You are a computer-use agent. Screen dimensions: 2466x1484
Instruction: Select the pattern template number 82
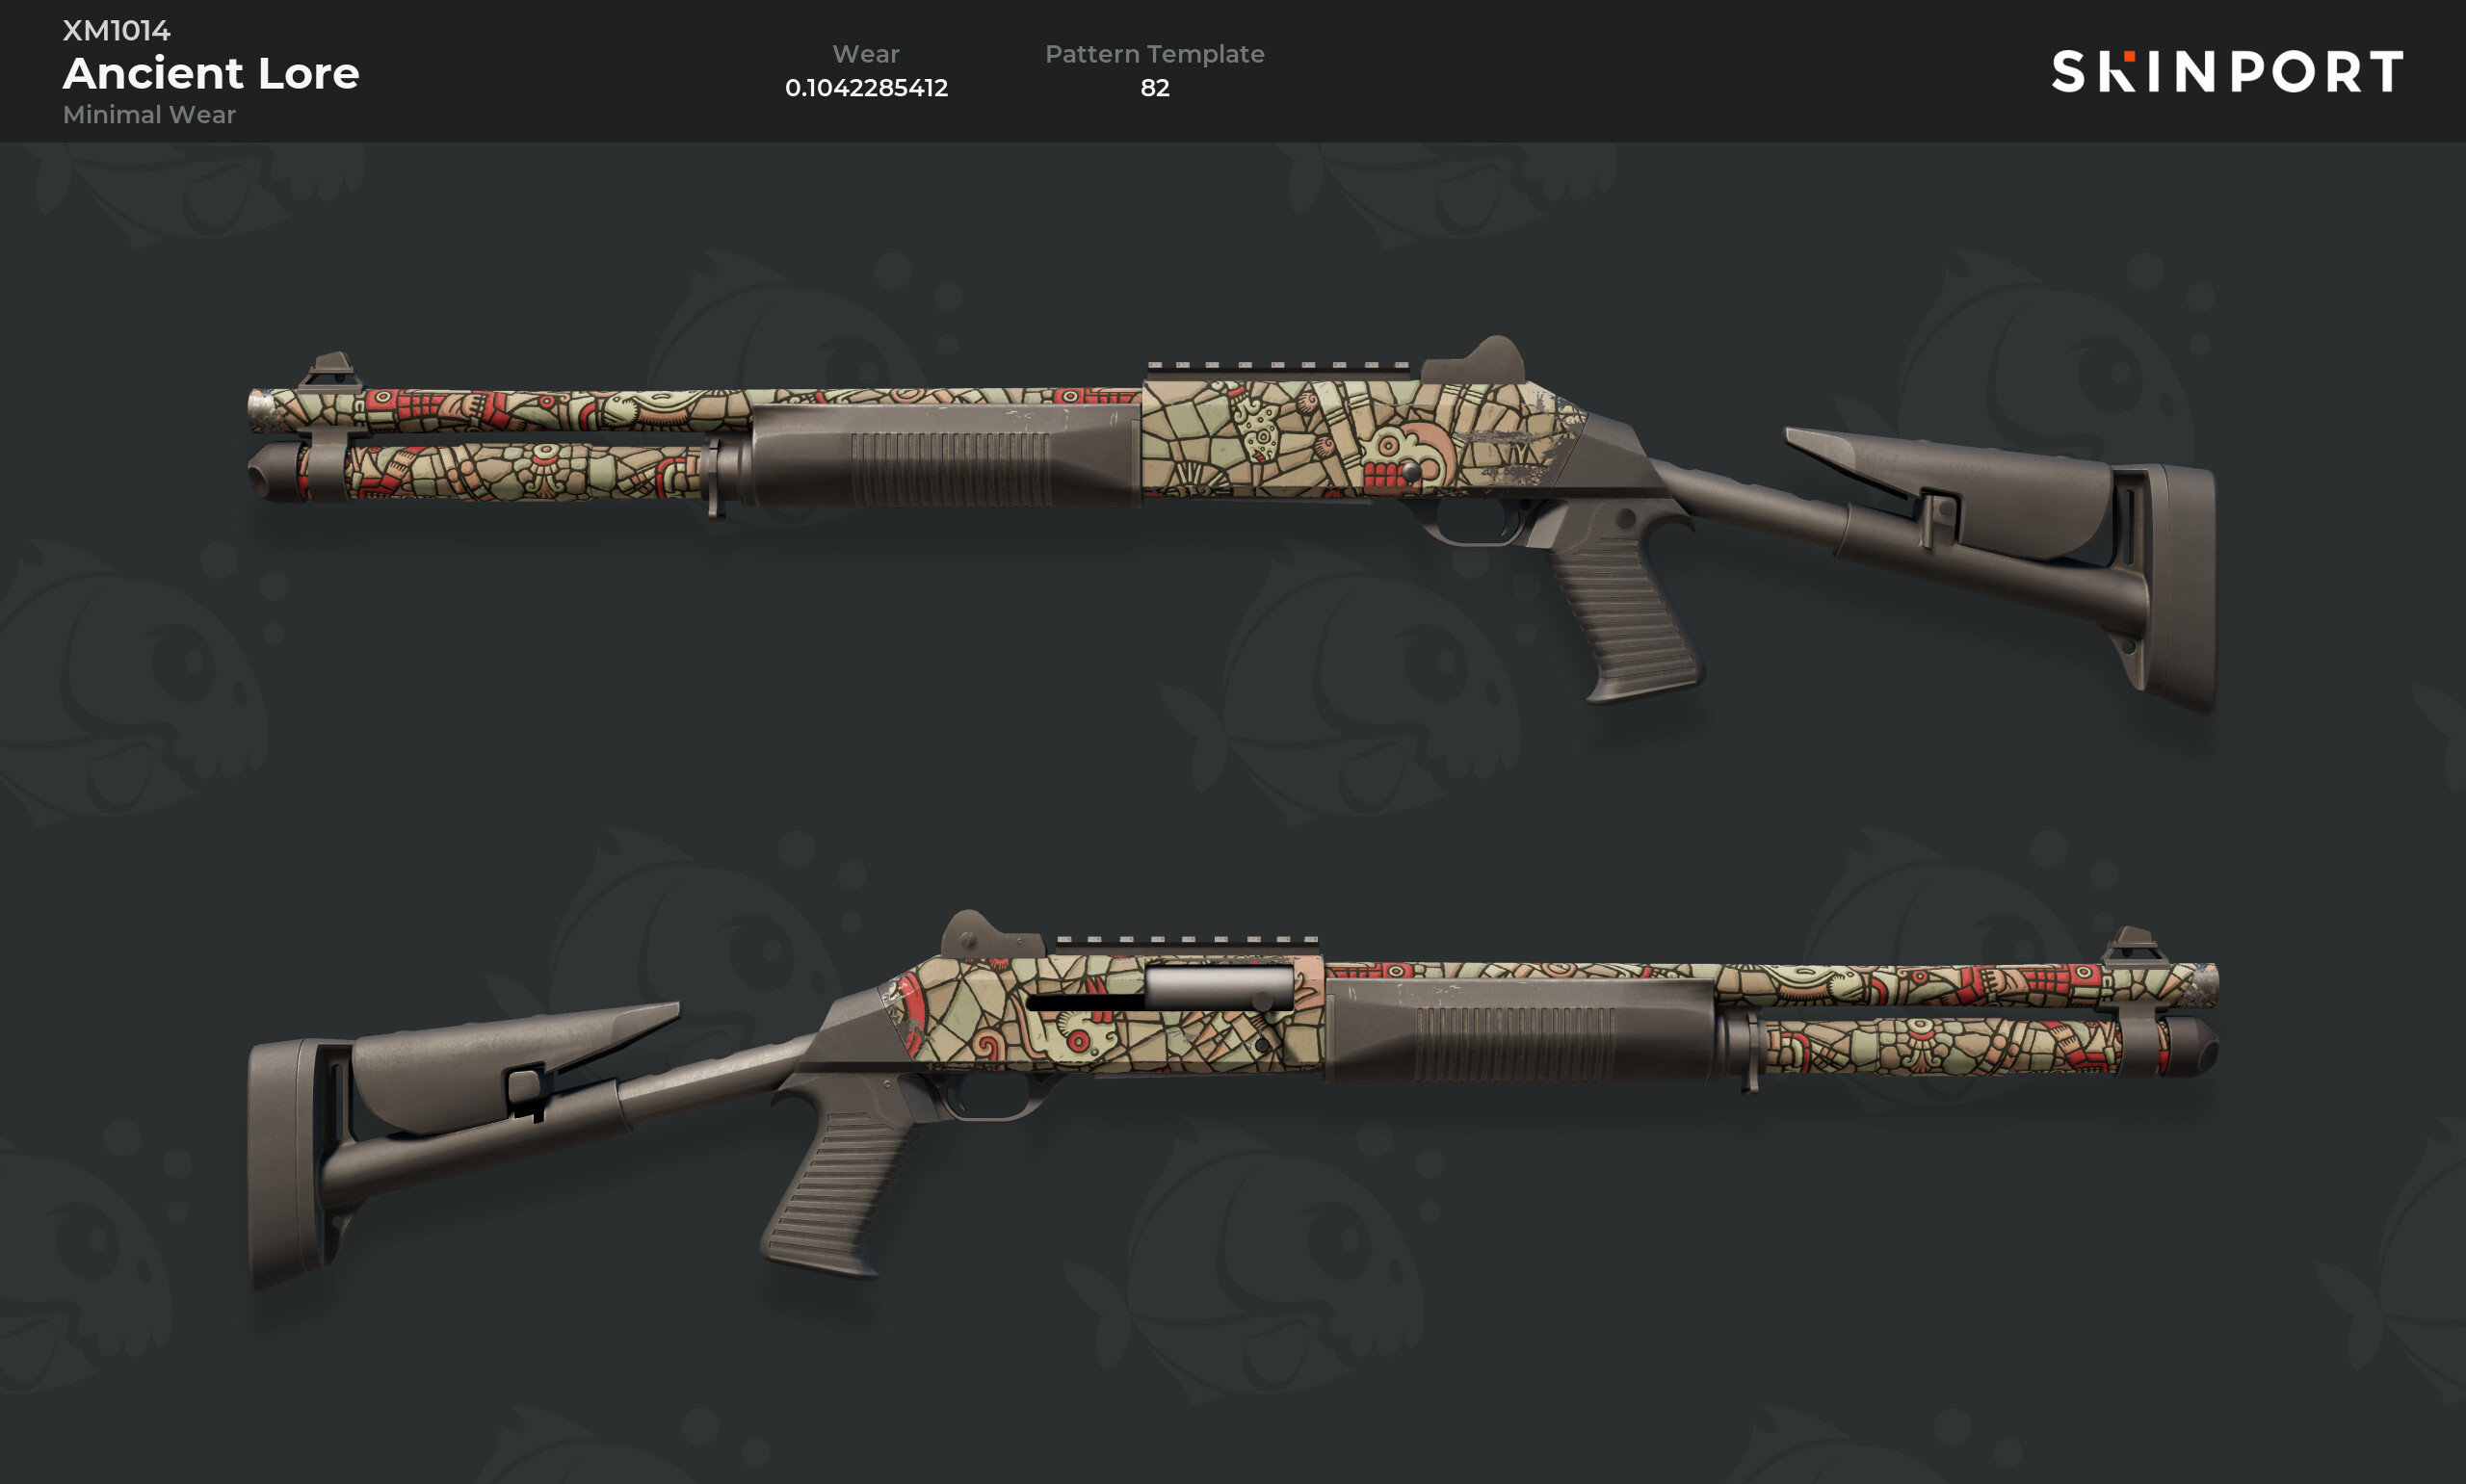(1155, 88)
